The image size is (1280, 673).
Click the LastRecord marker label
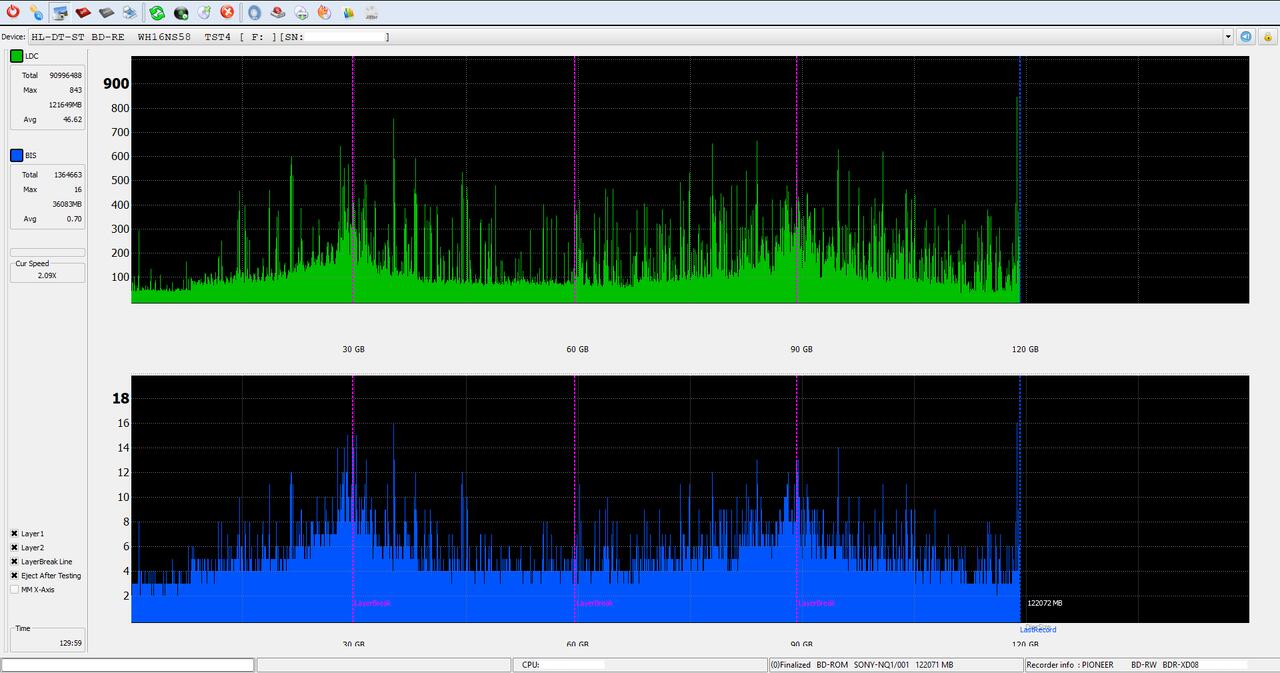click(x=1038, y=629)
